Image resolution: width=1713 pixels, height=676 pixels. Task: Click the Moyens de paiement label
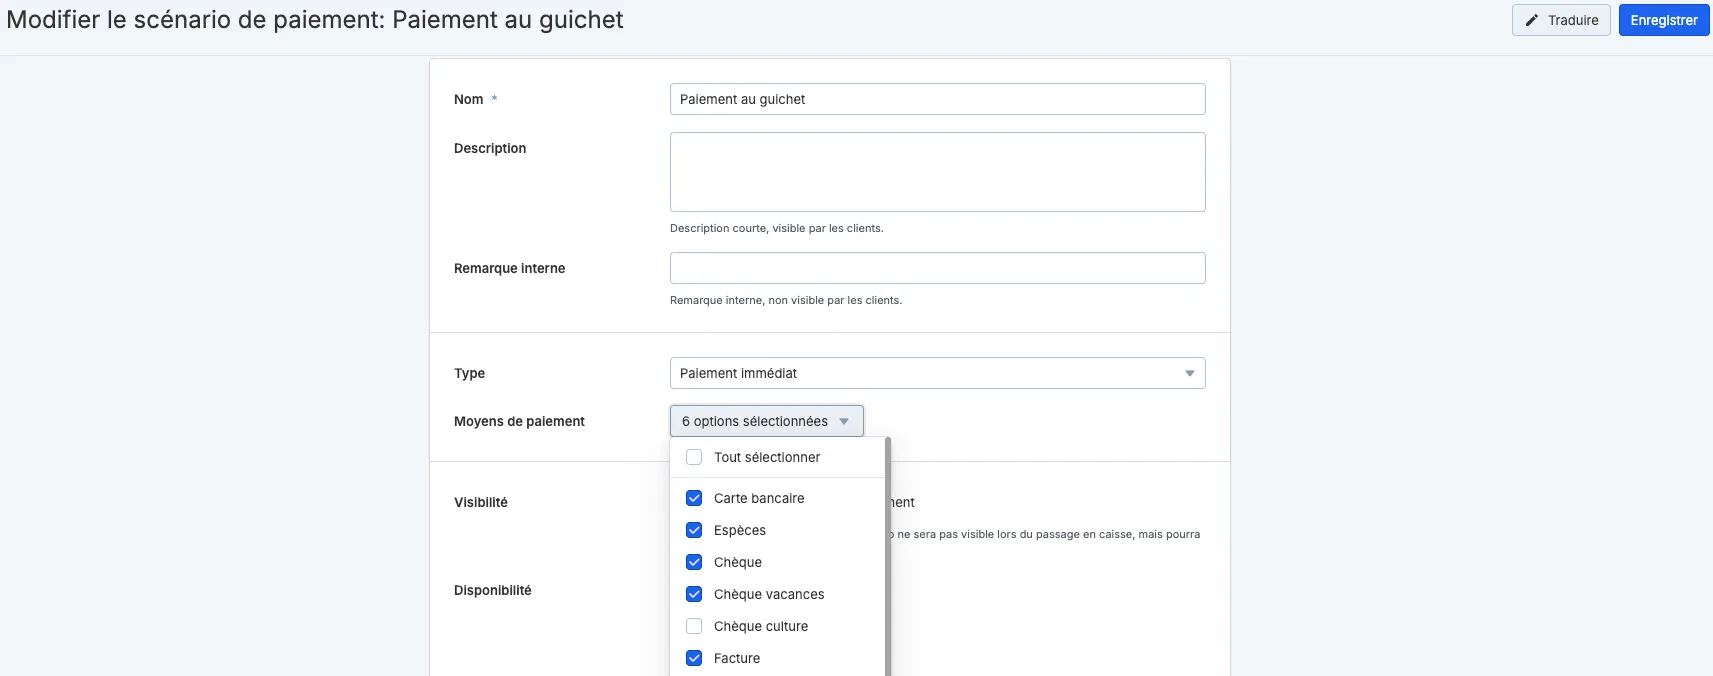(x=519, y=421)
